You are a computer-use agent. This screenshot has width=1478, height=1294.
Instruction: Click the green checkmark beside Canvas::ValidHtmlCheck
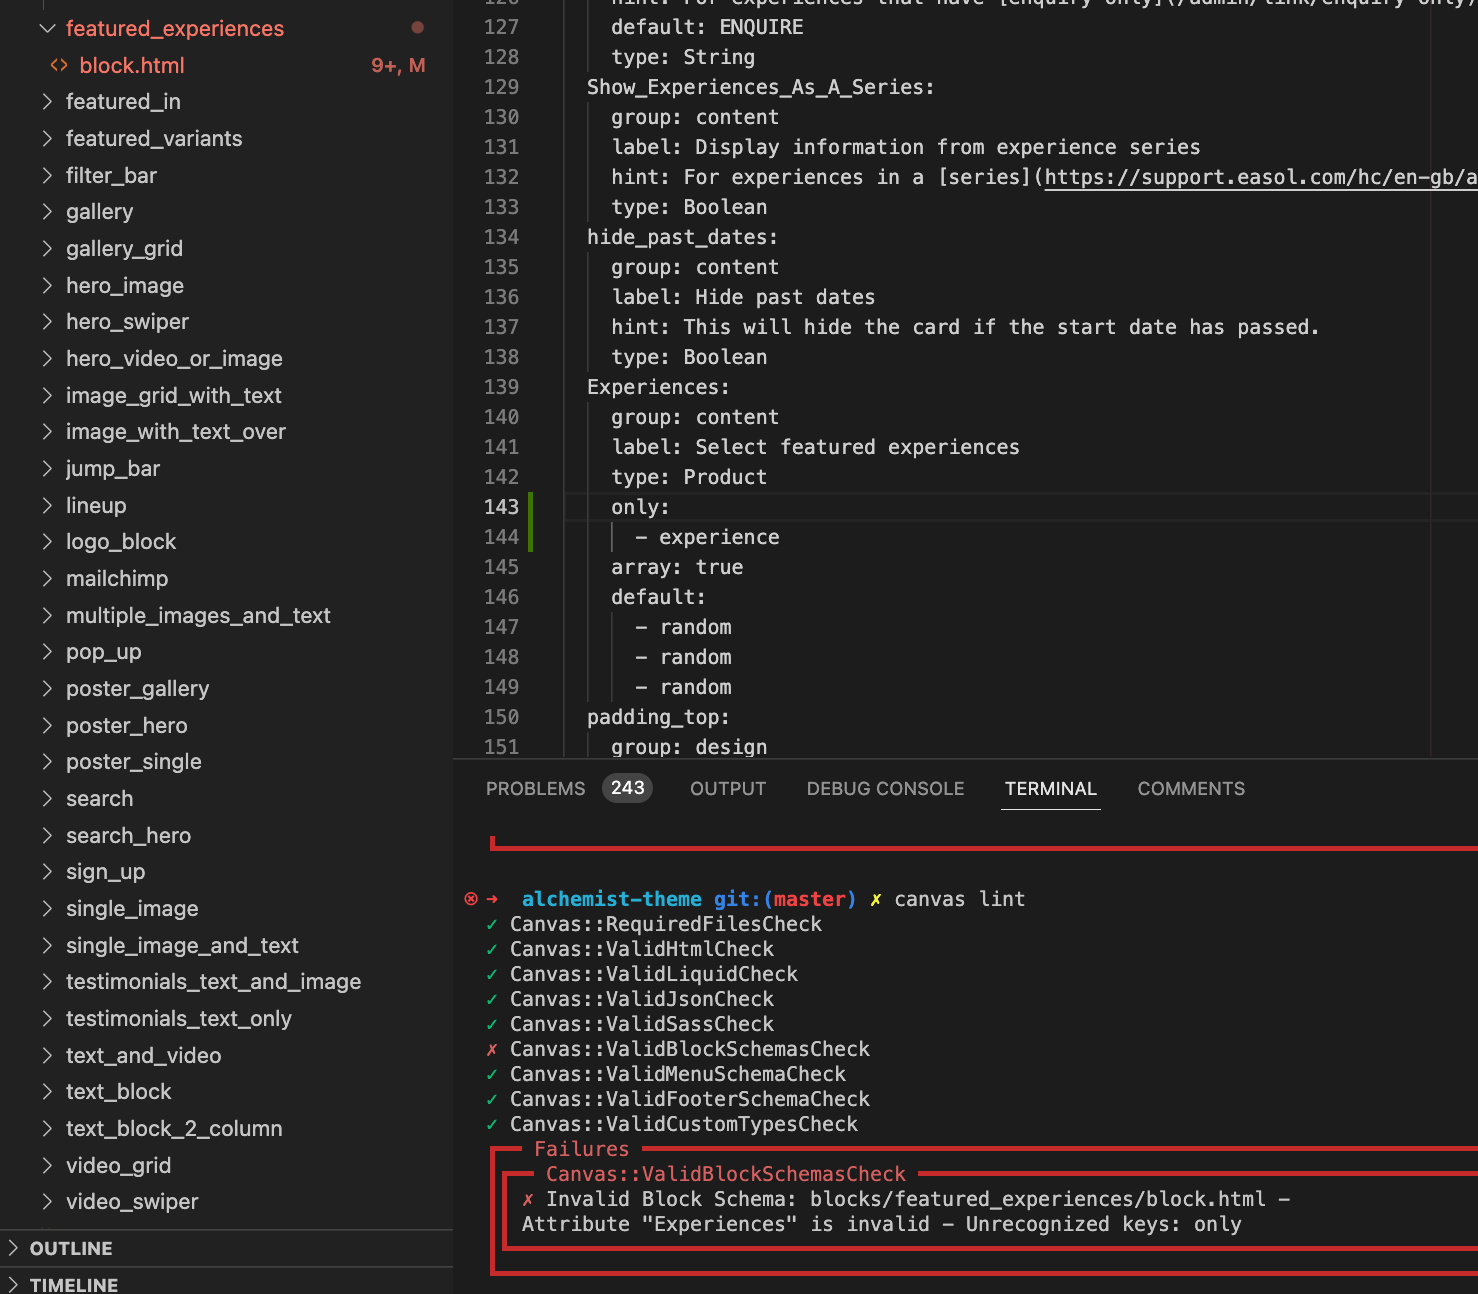coord(491,948)
